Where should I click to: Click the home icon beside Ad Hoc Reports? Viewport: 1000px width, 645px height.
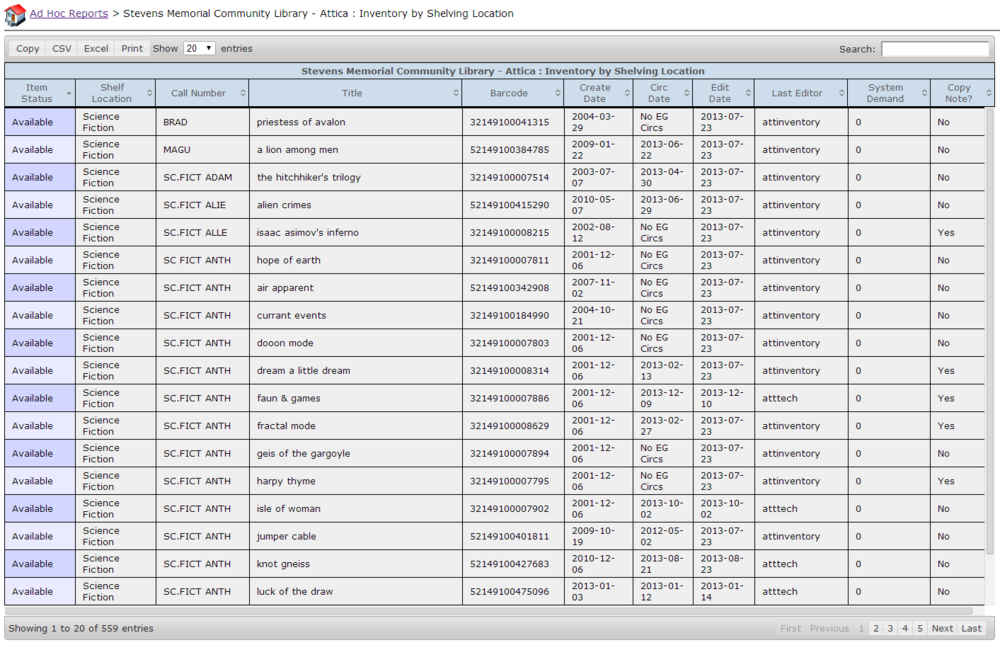15,14
